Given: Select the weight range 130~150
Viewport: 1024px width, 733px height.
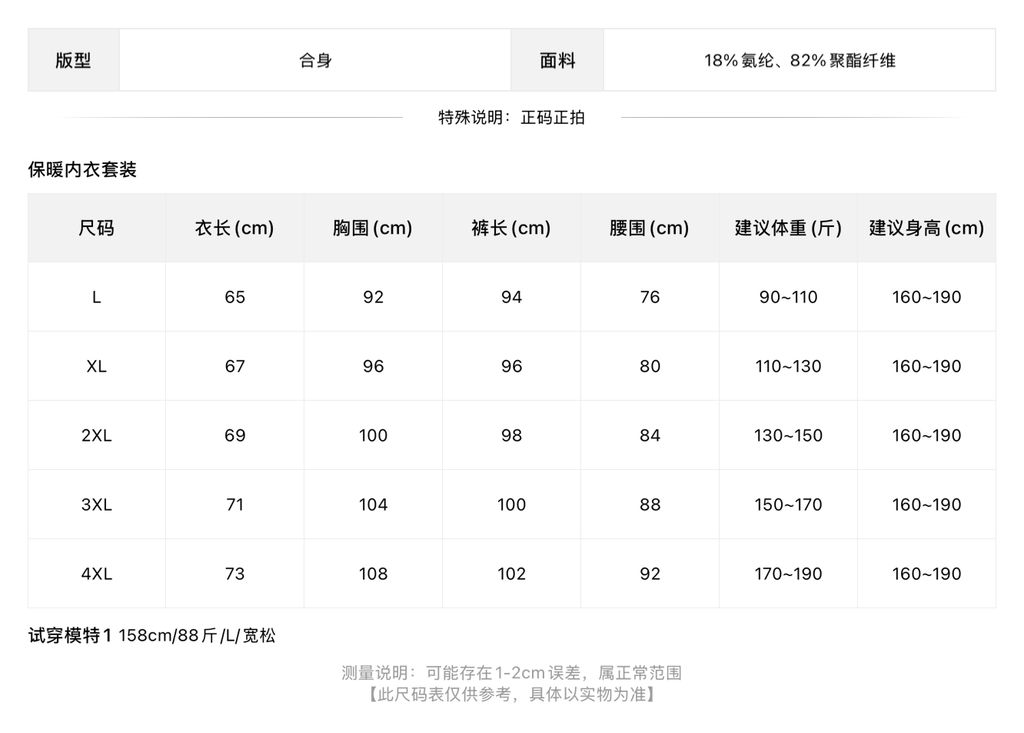Looking at the screenshot, I should 788,436.
